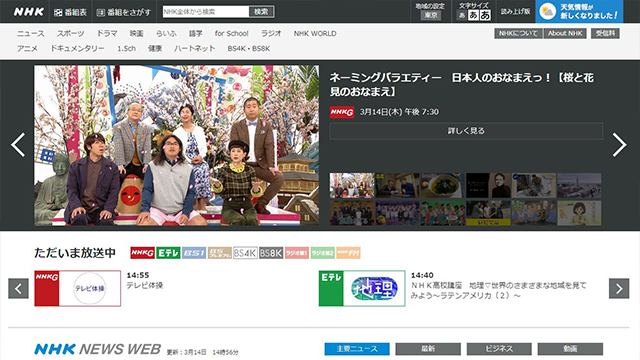Select the green-background group thumbnail
Viewport: 640px width, 360px height.
point(442,213)
